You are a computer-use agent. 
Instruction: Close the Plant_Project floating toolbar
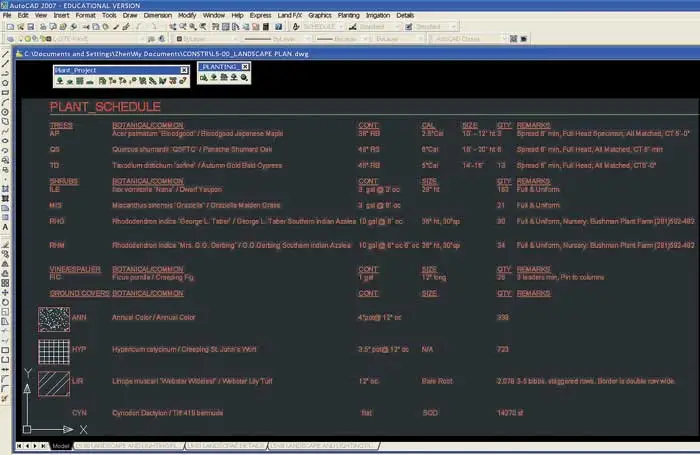click(184, 70)
